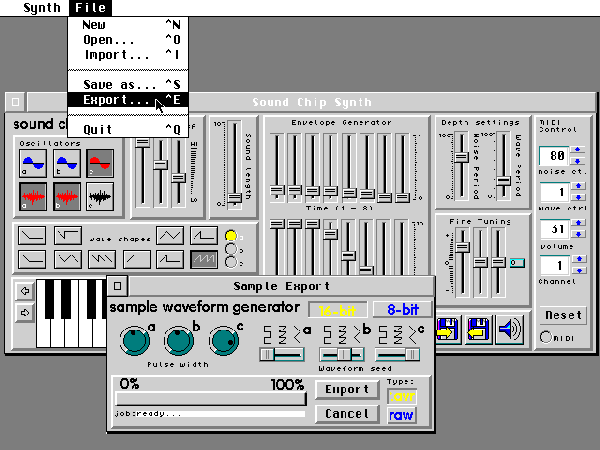Click the speaker sound preview icon
Viewport: 600px width, 450px height.
click(509, 327)
